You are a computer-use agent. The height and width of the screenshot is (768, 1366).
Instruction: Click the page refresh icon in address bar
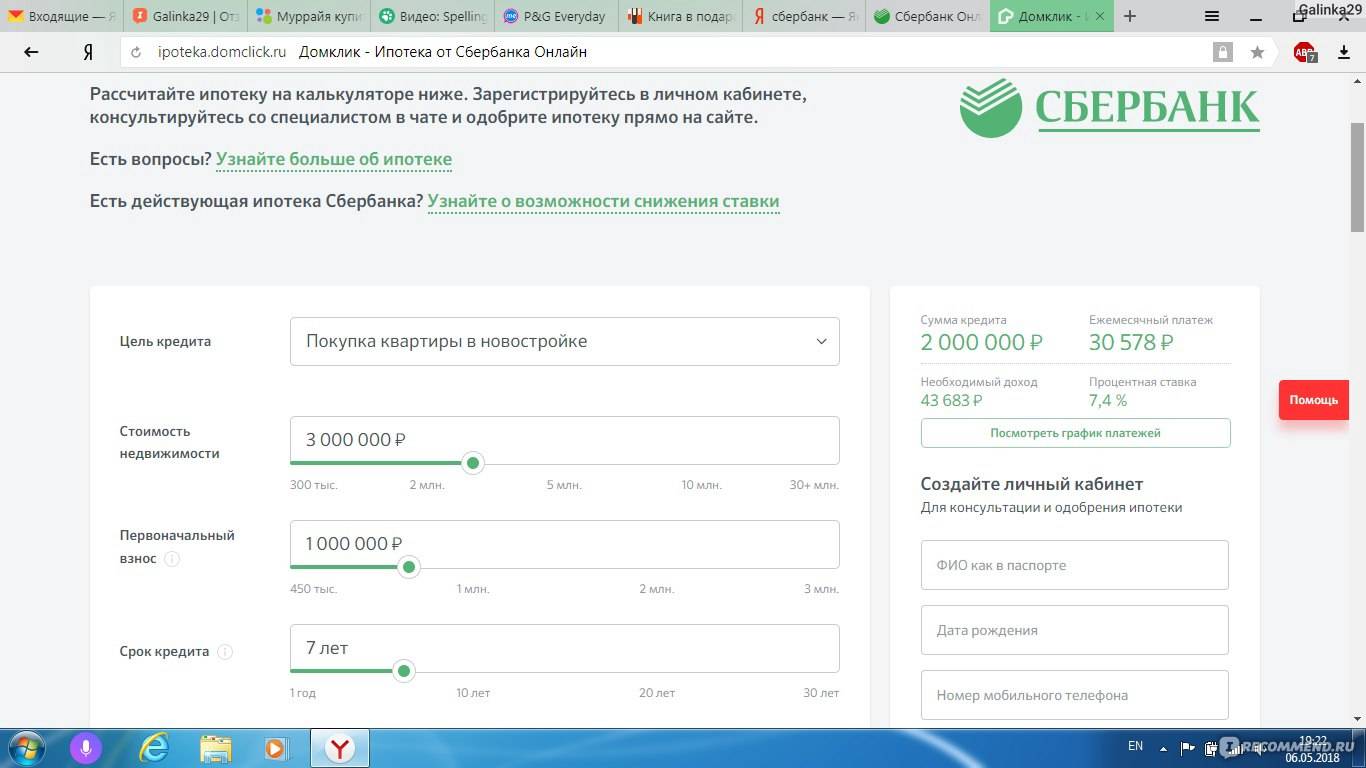[x=137, y=52]
